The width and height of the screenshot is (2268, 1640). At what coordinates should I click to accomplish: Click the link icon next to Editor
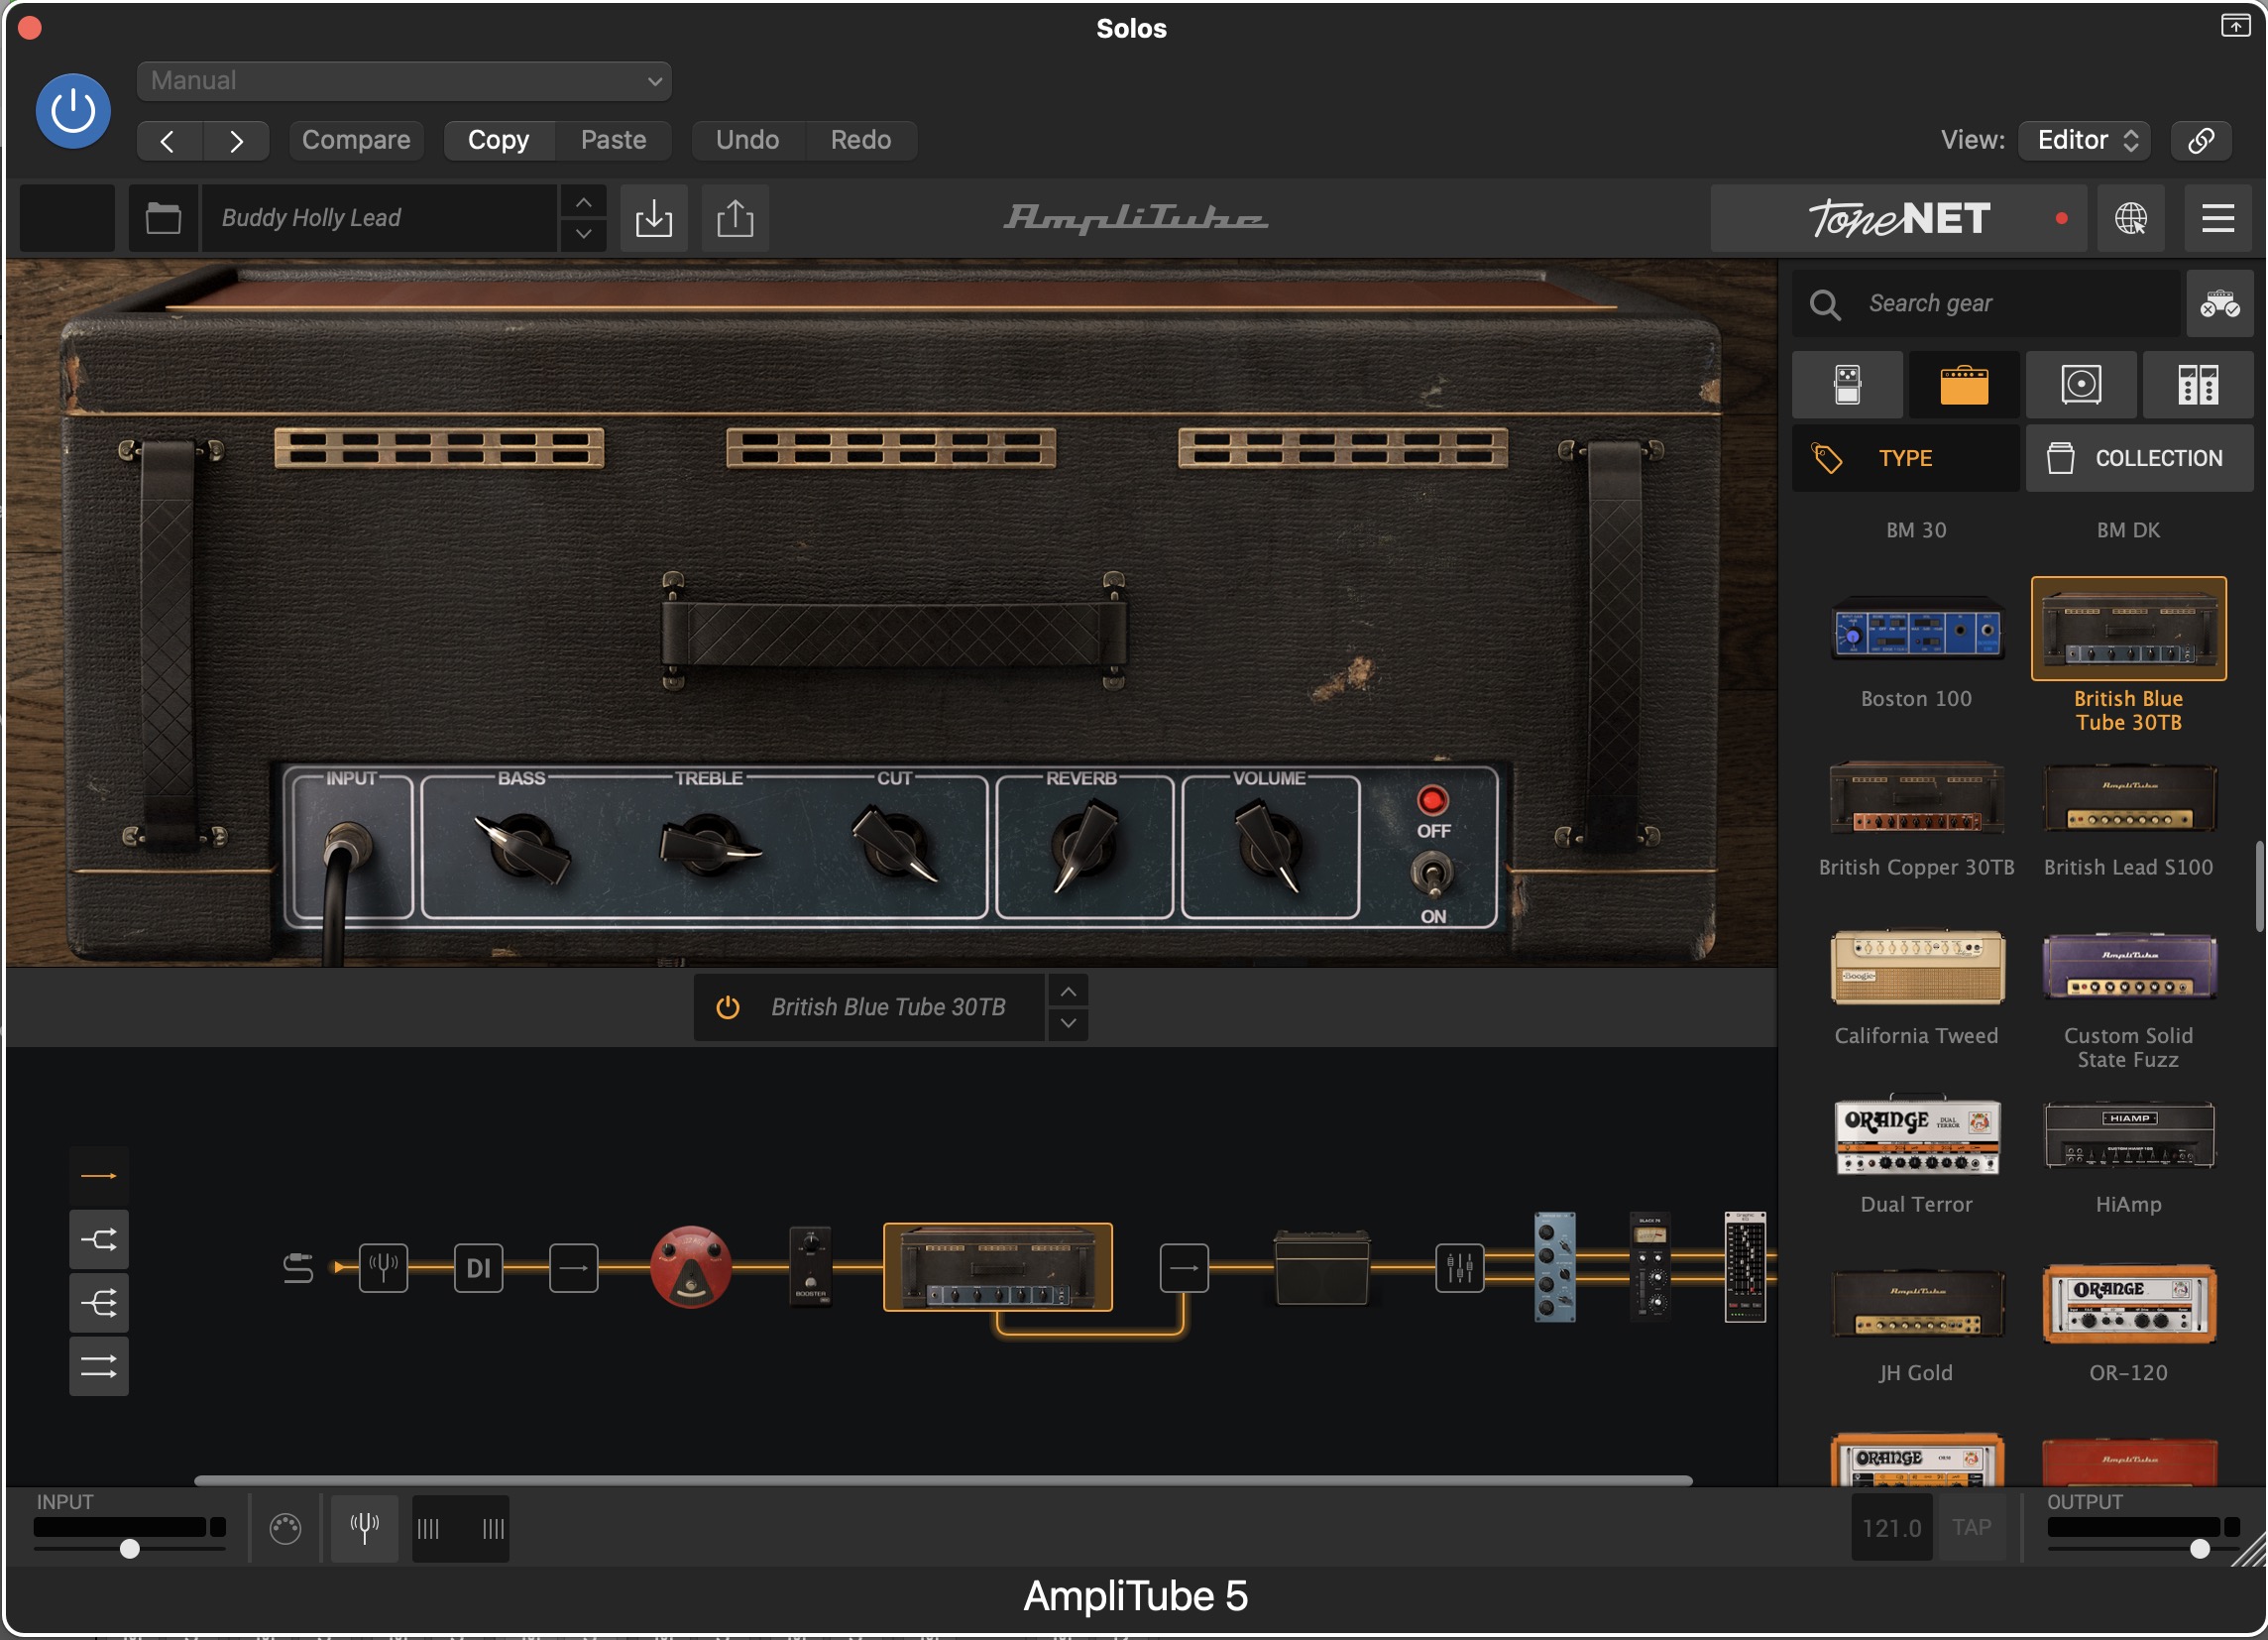(x=2201, y=140)
